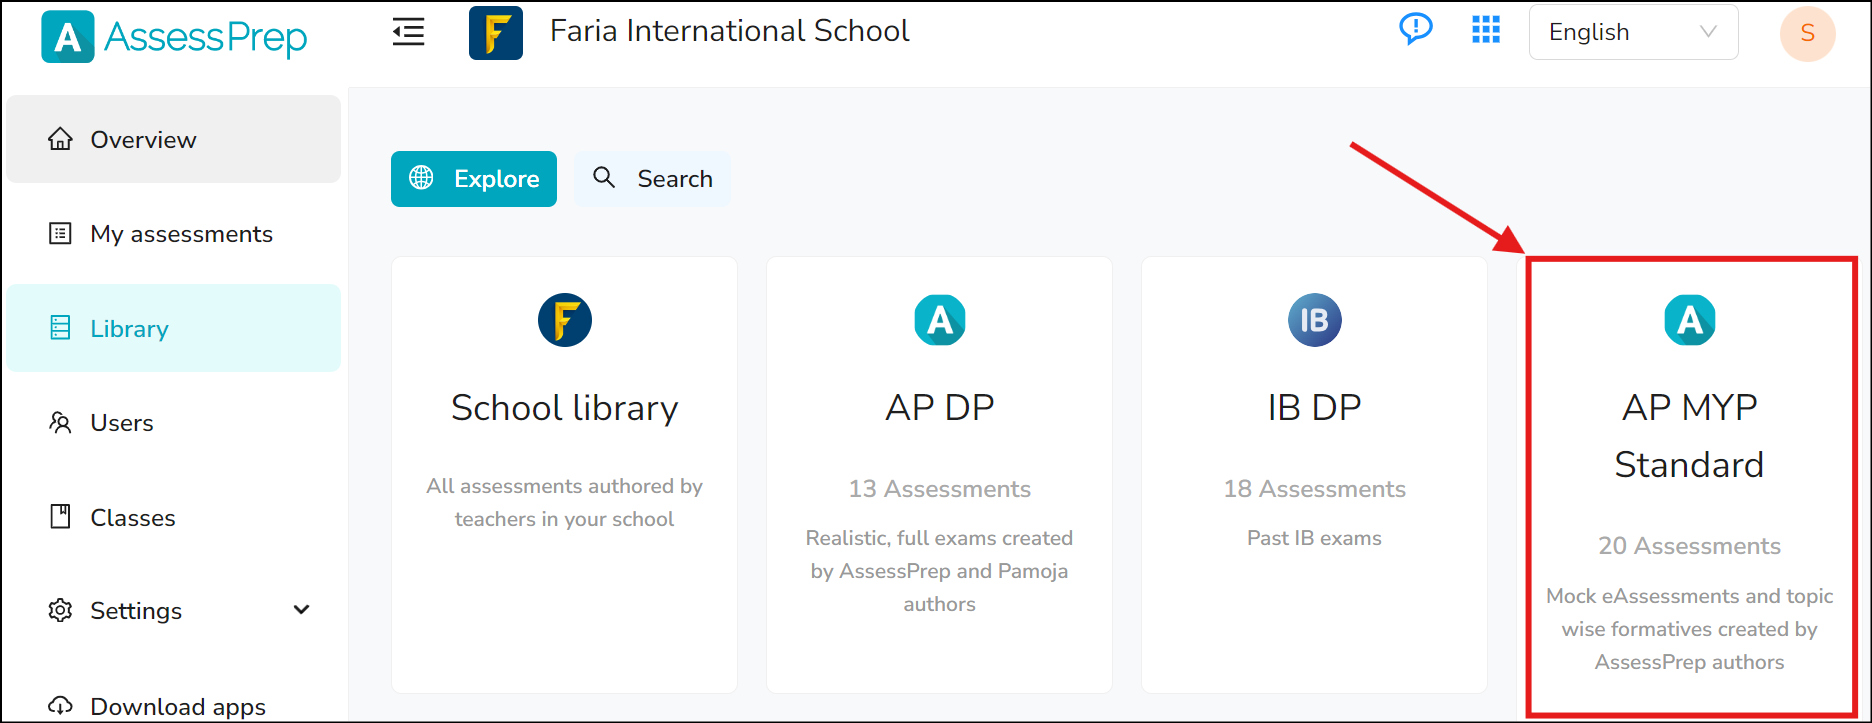Click the Download apps cloud icon
Screen dimensions: 1872x723
(60, 706)
